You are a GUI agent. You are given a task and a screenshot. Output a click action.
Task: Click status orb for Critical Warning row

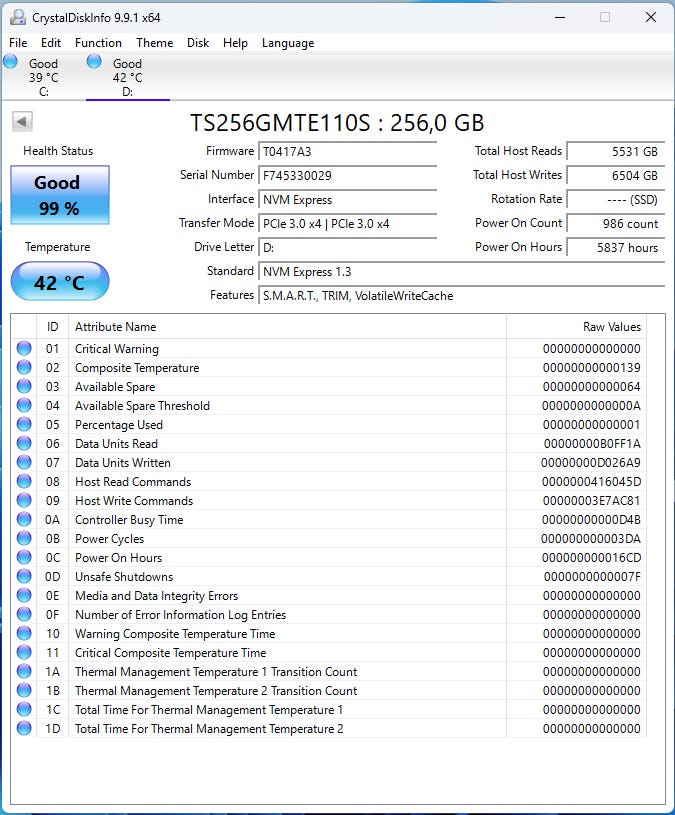click(24, 348)
